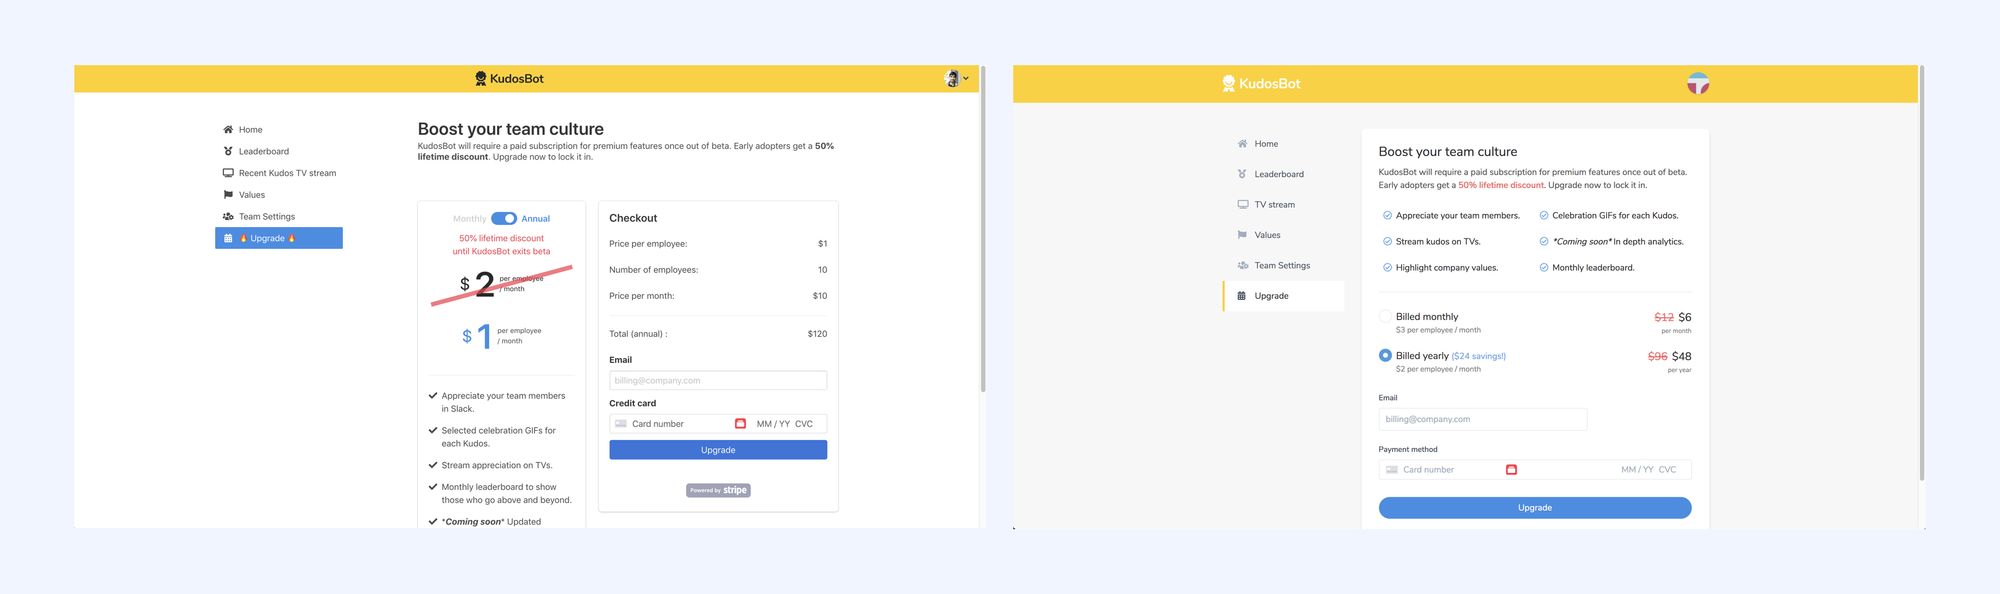Click the Team Settings people icon in the right window
This screenshot has height=594, width=2000.
pyautogui.click(x=1242, y=266)
